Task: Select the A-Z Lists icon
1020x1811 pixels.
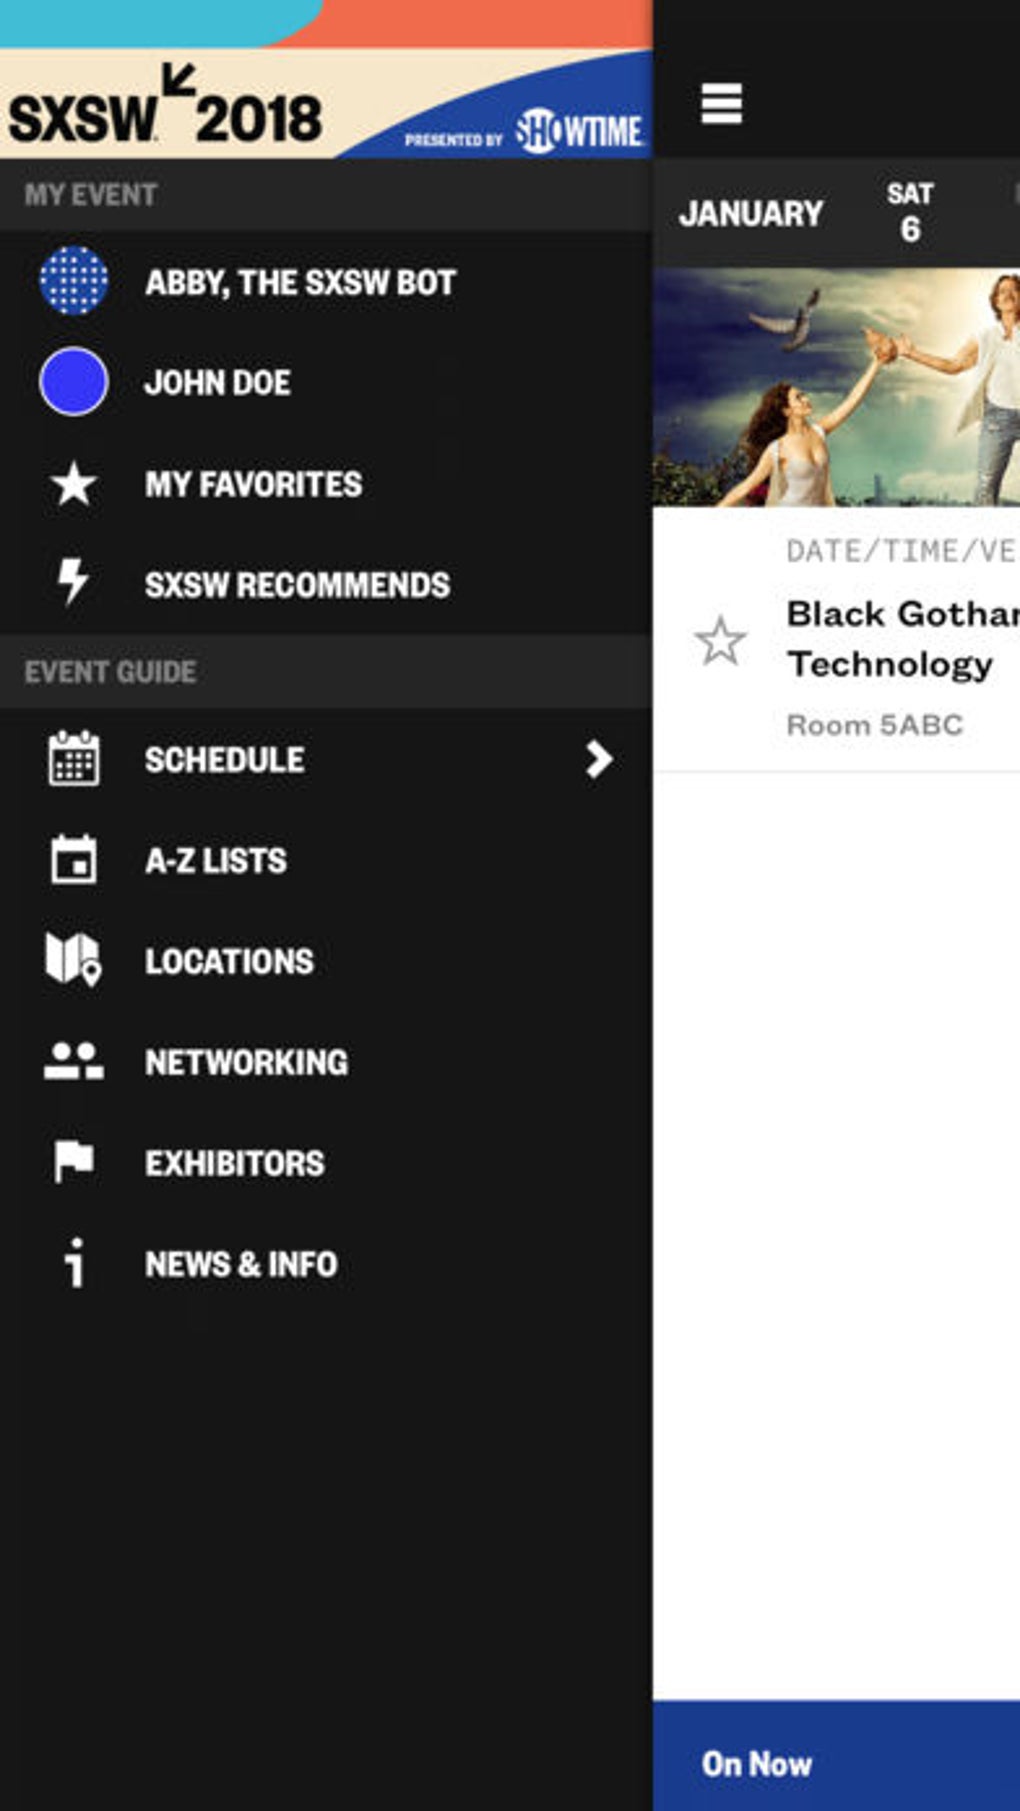Action: click(73, 860)
